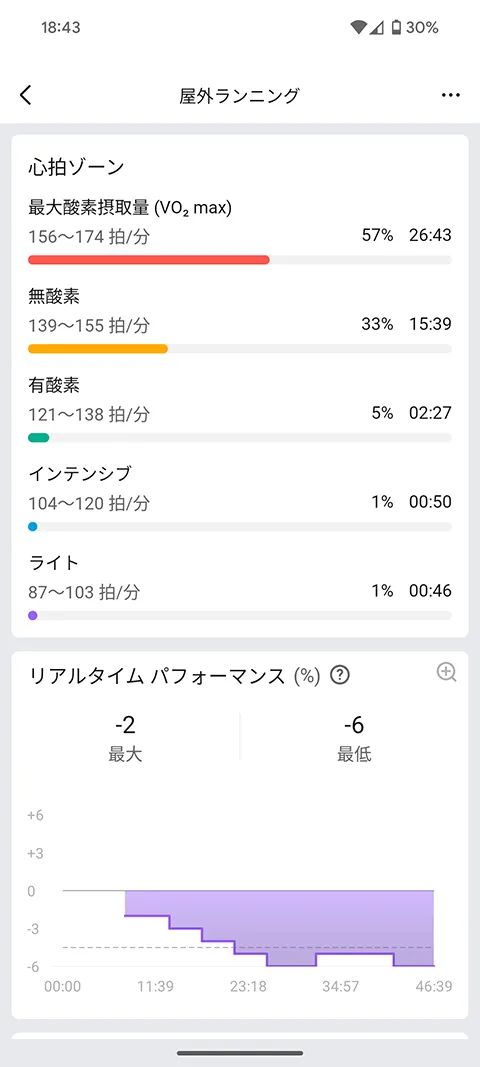The width and height of the screenshot is (480, 1067).
Task: Tap the green 有酸素 zone bar
Action: (x=39, y=438)
